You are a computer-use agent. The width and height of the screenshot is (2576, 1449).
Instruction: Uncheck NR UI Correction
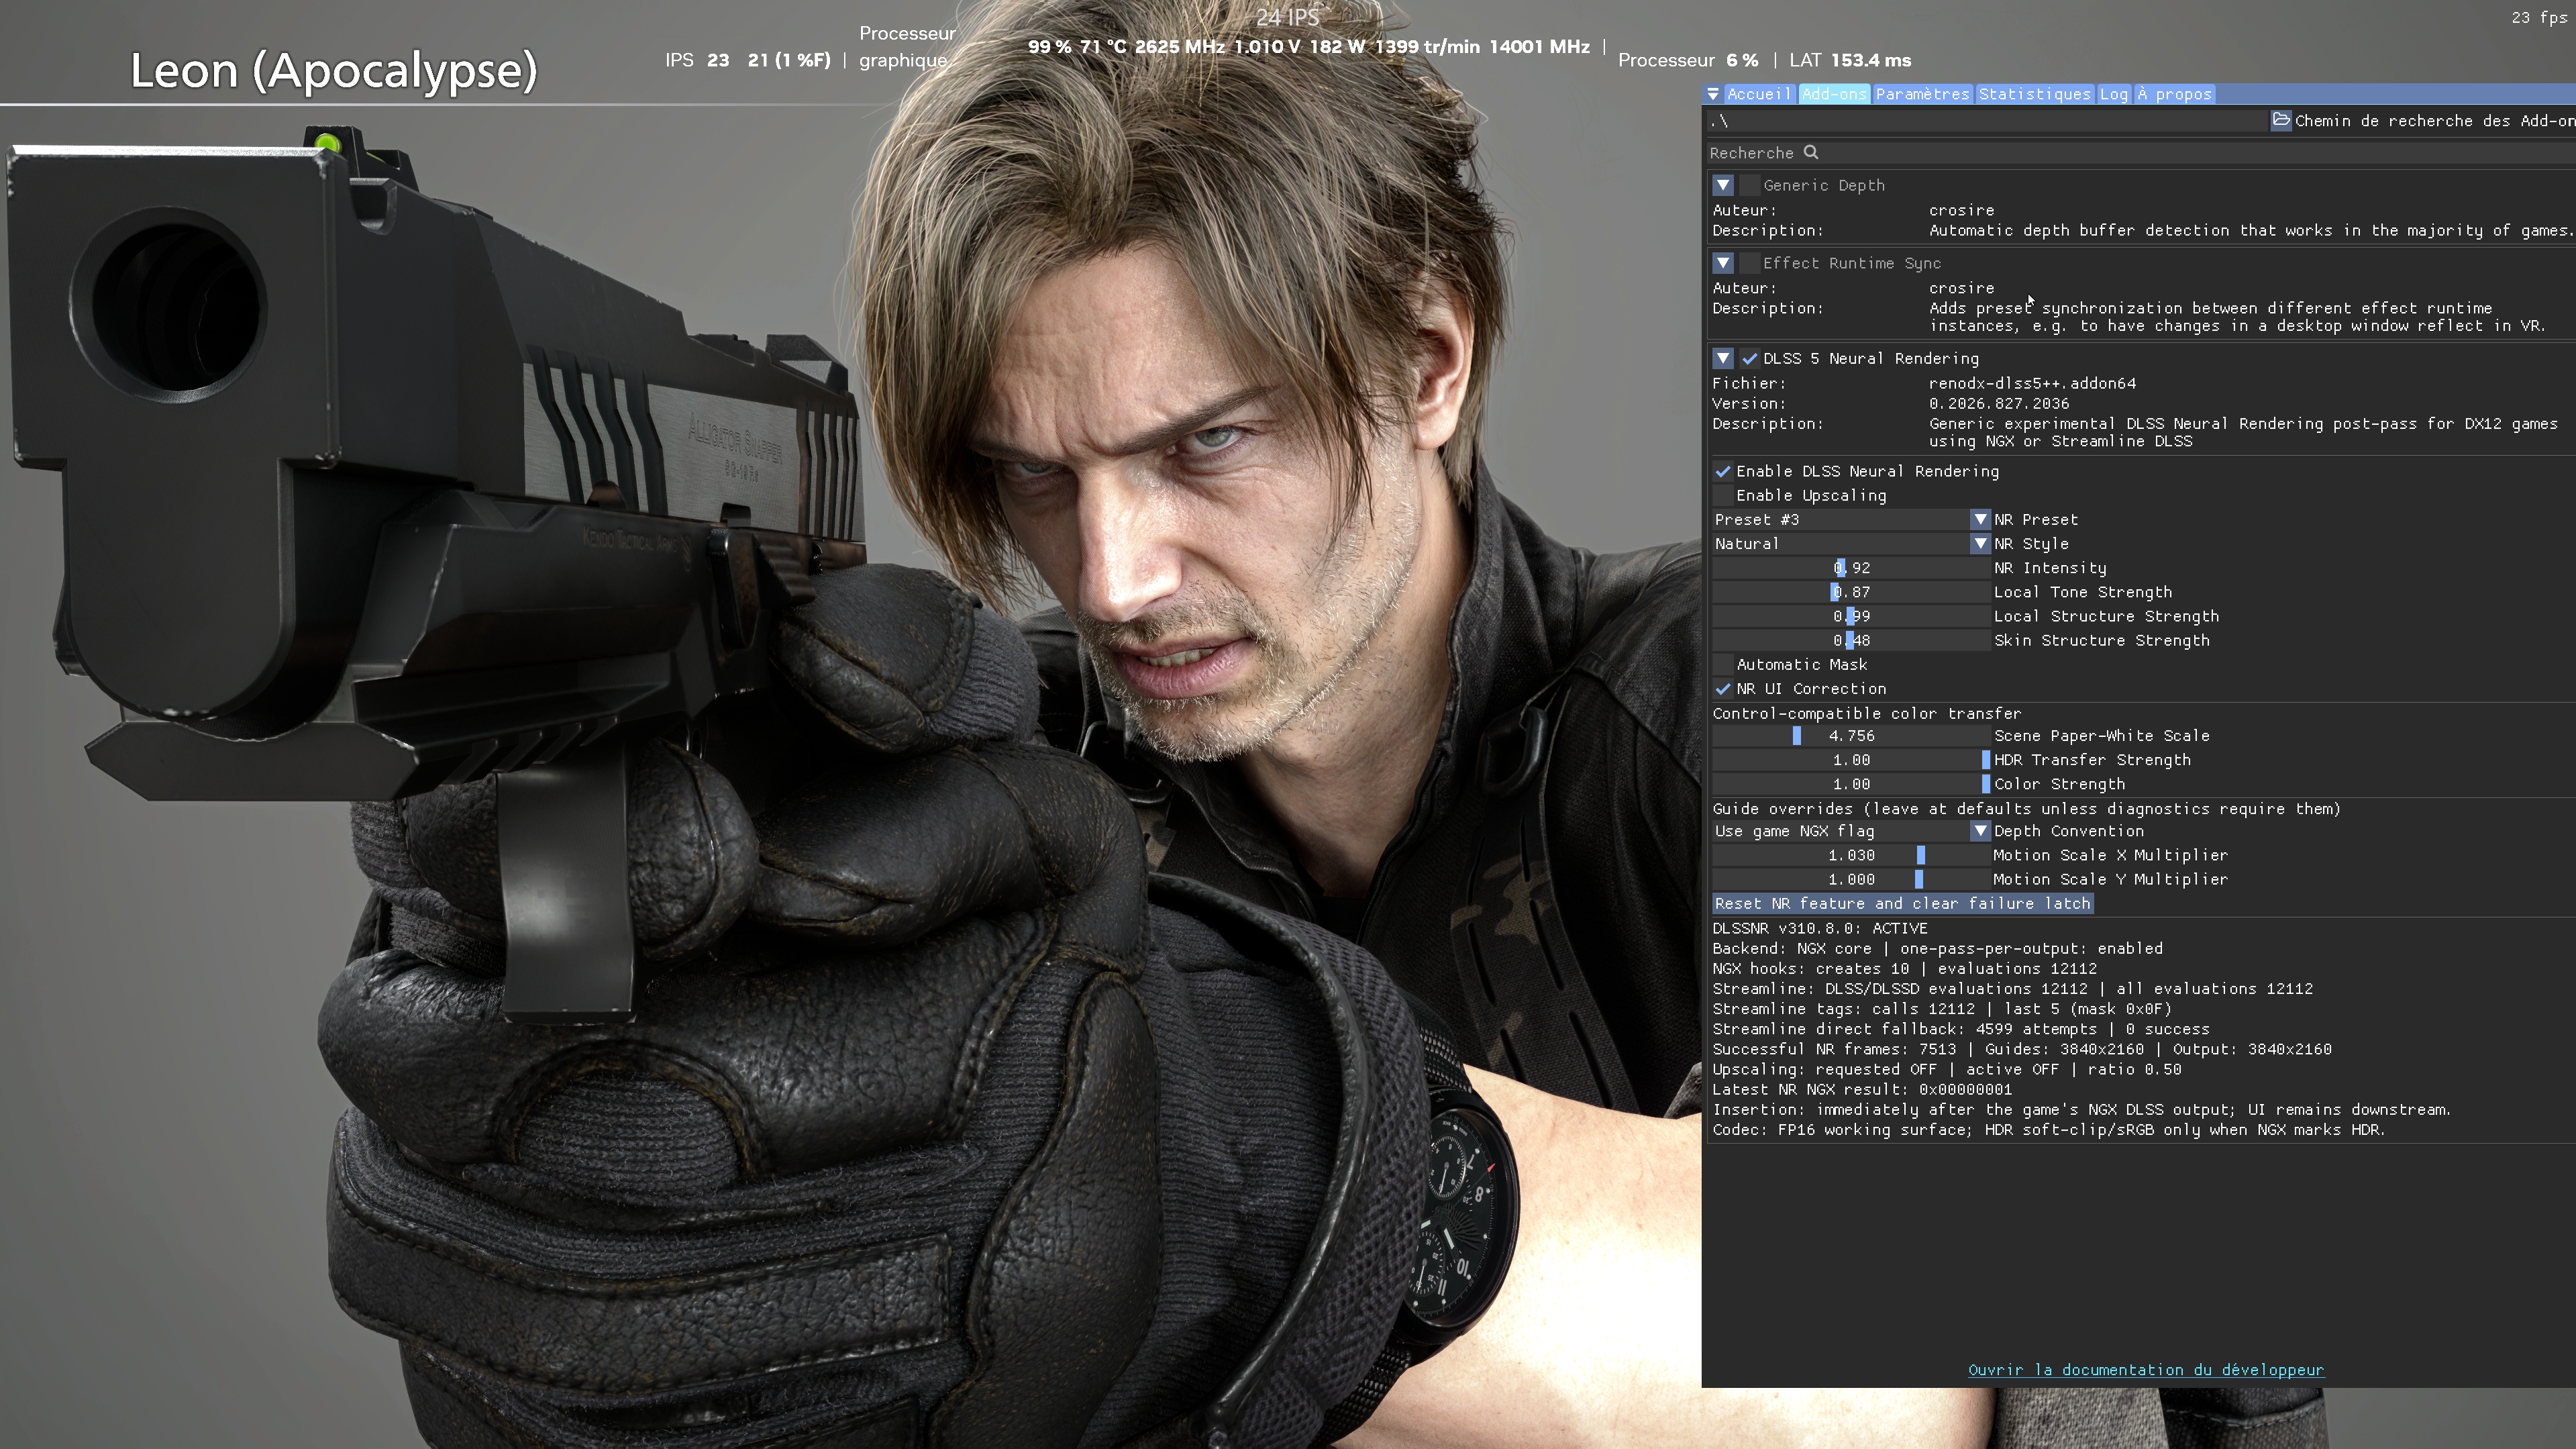pos(1722,688)
